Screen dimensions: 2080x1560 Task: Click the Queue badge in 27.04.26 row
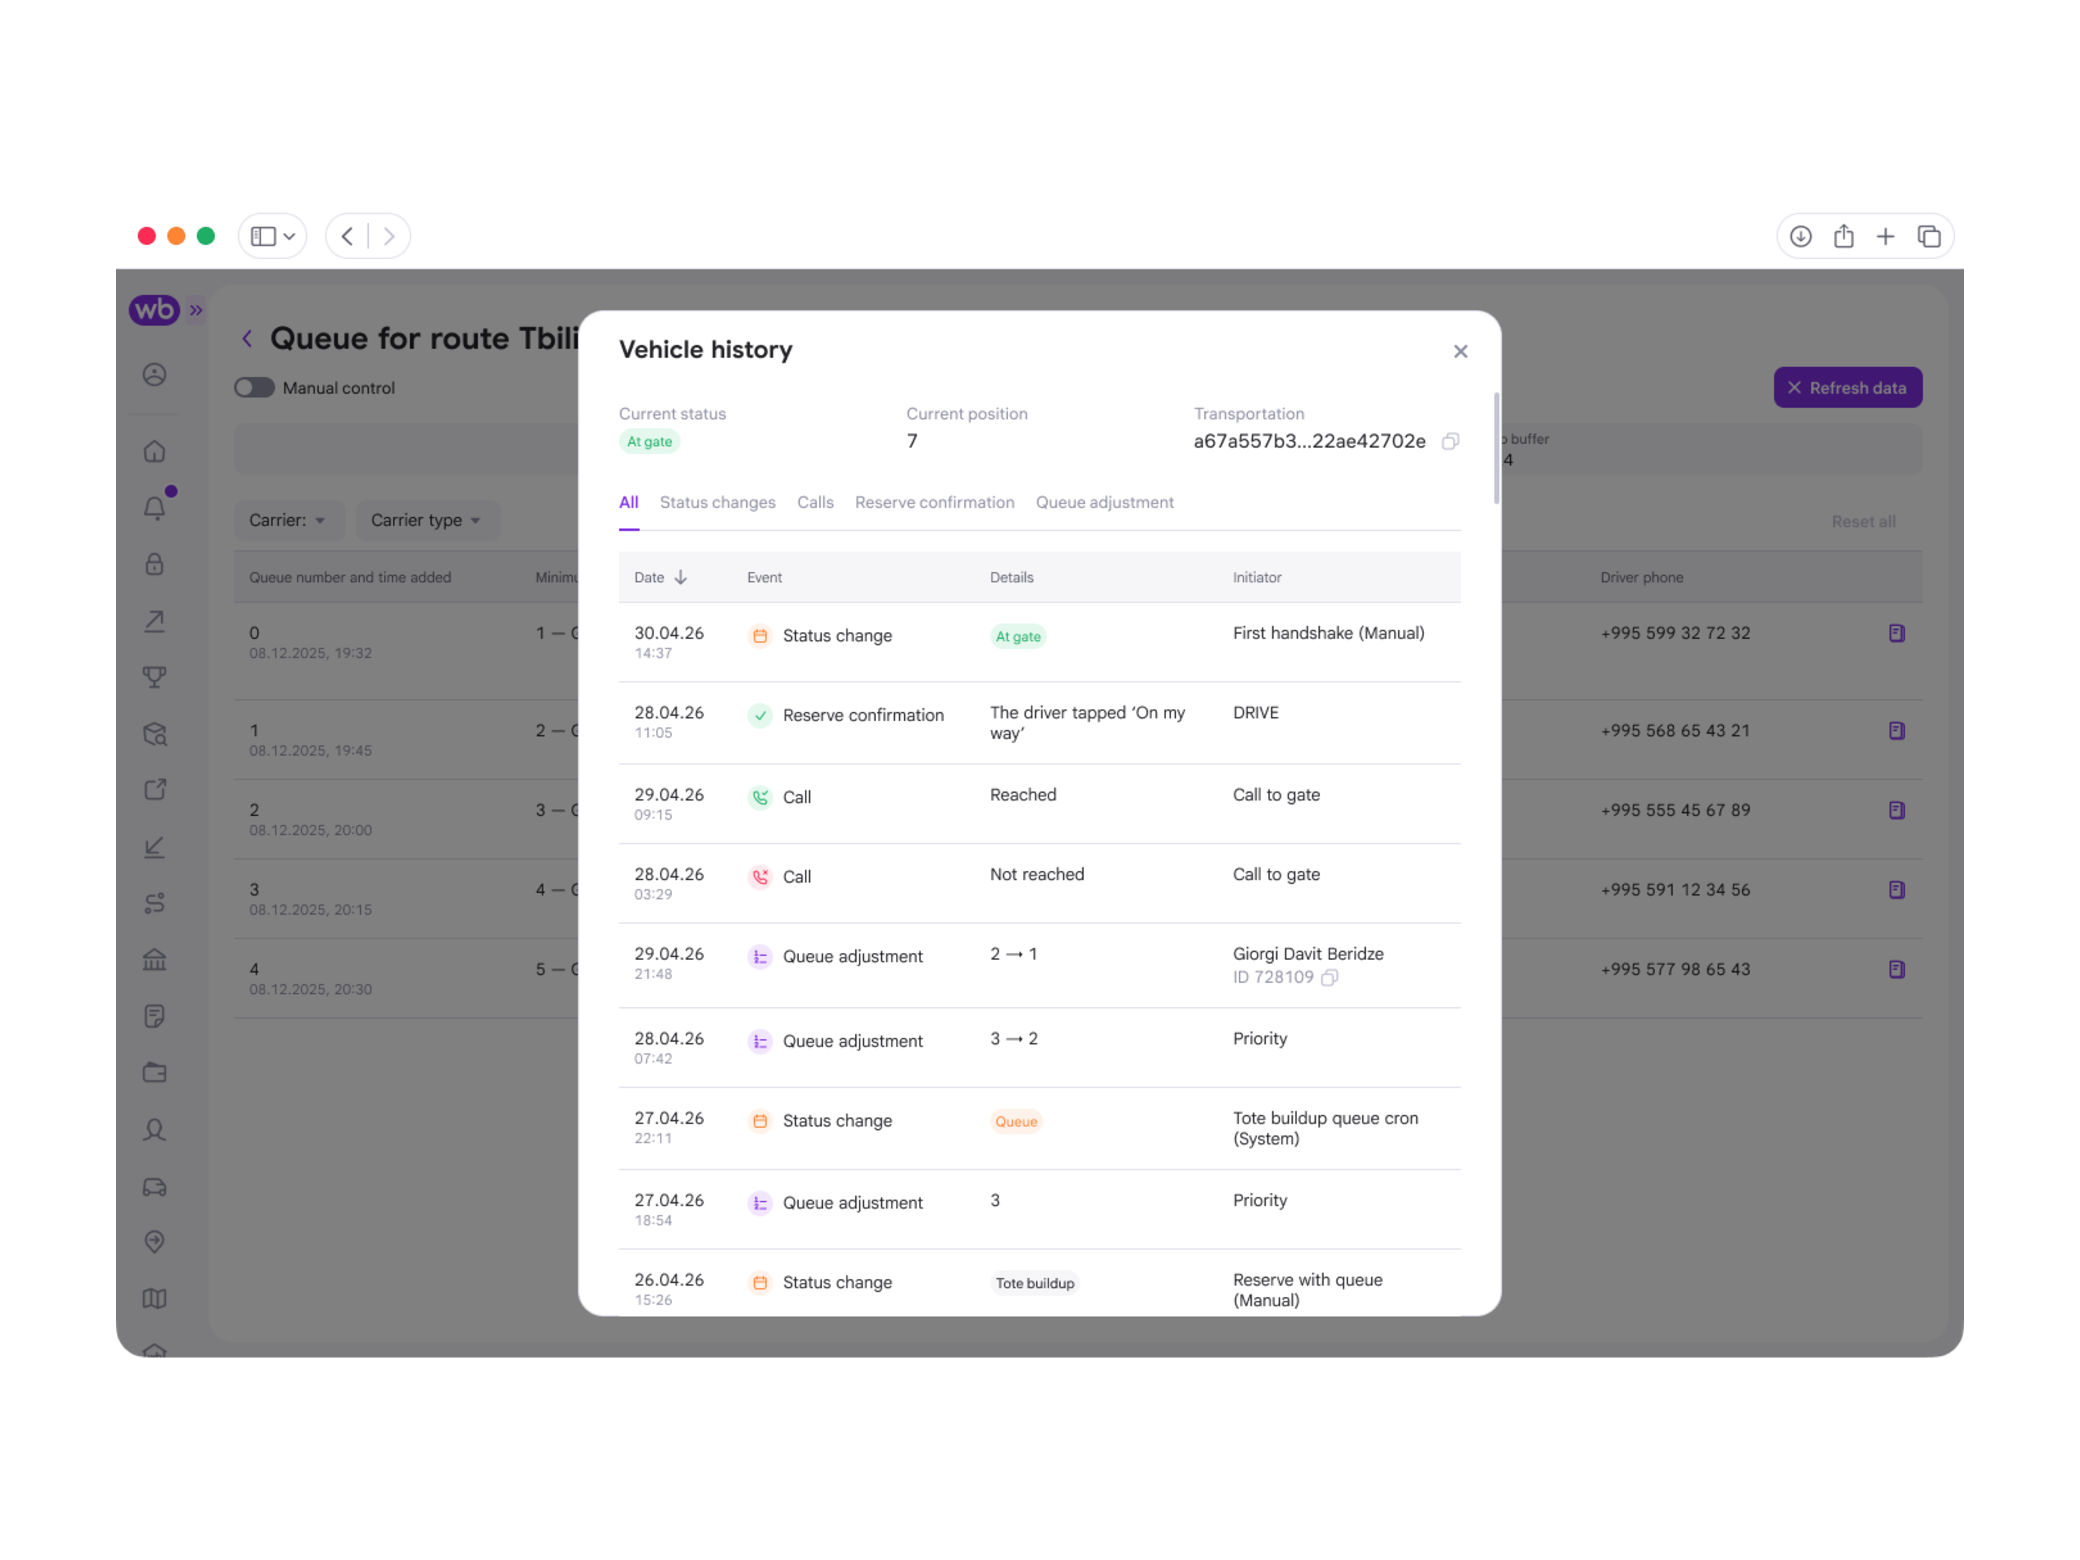tap(1016, 1121)
